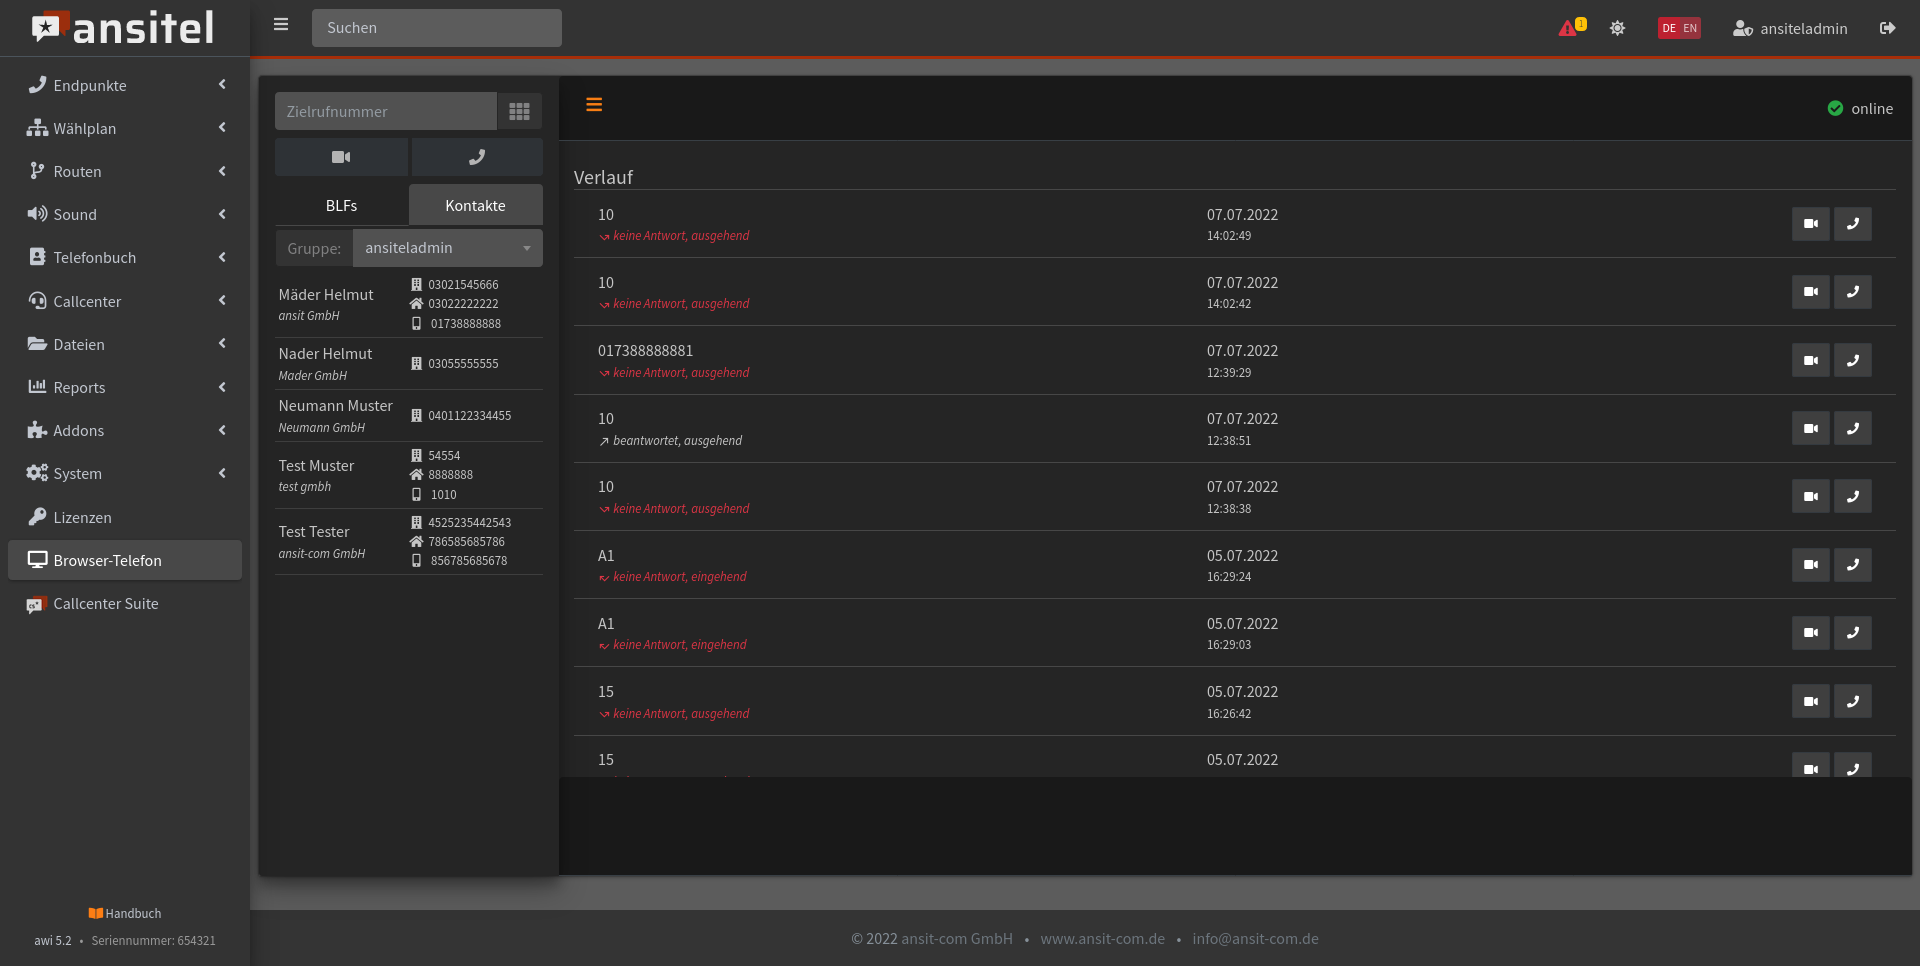This screenshot has width=1920, height=966.
Task: Open the Gruppe ansiteladmin dropdown
Action: 447,248
